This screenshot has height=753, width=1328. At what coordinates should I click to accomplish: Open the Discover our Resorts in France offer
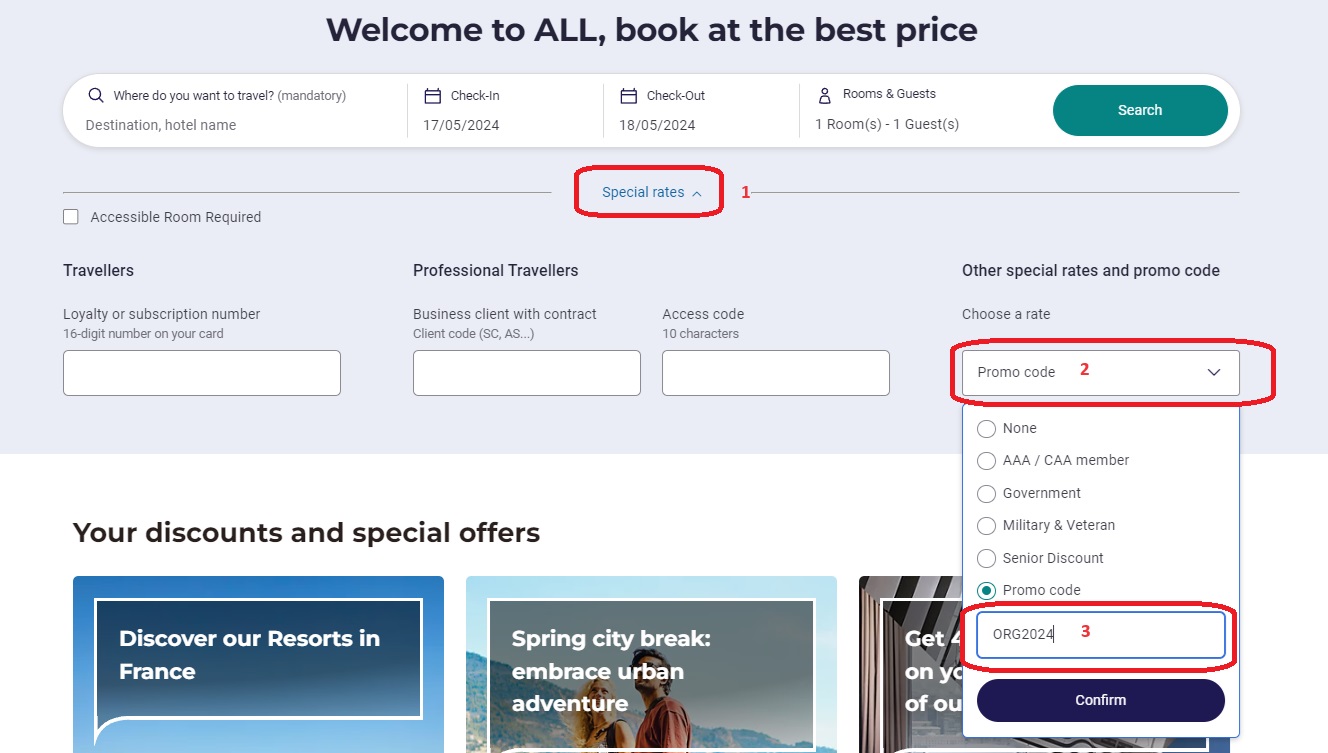[x=258, y=660]
